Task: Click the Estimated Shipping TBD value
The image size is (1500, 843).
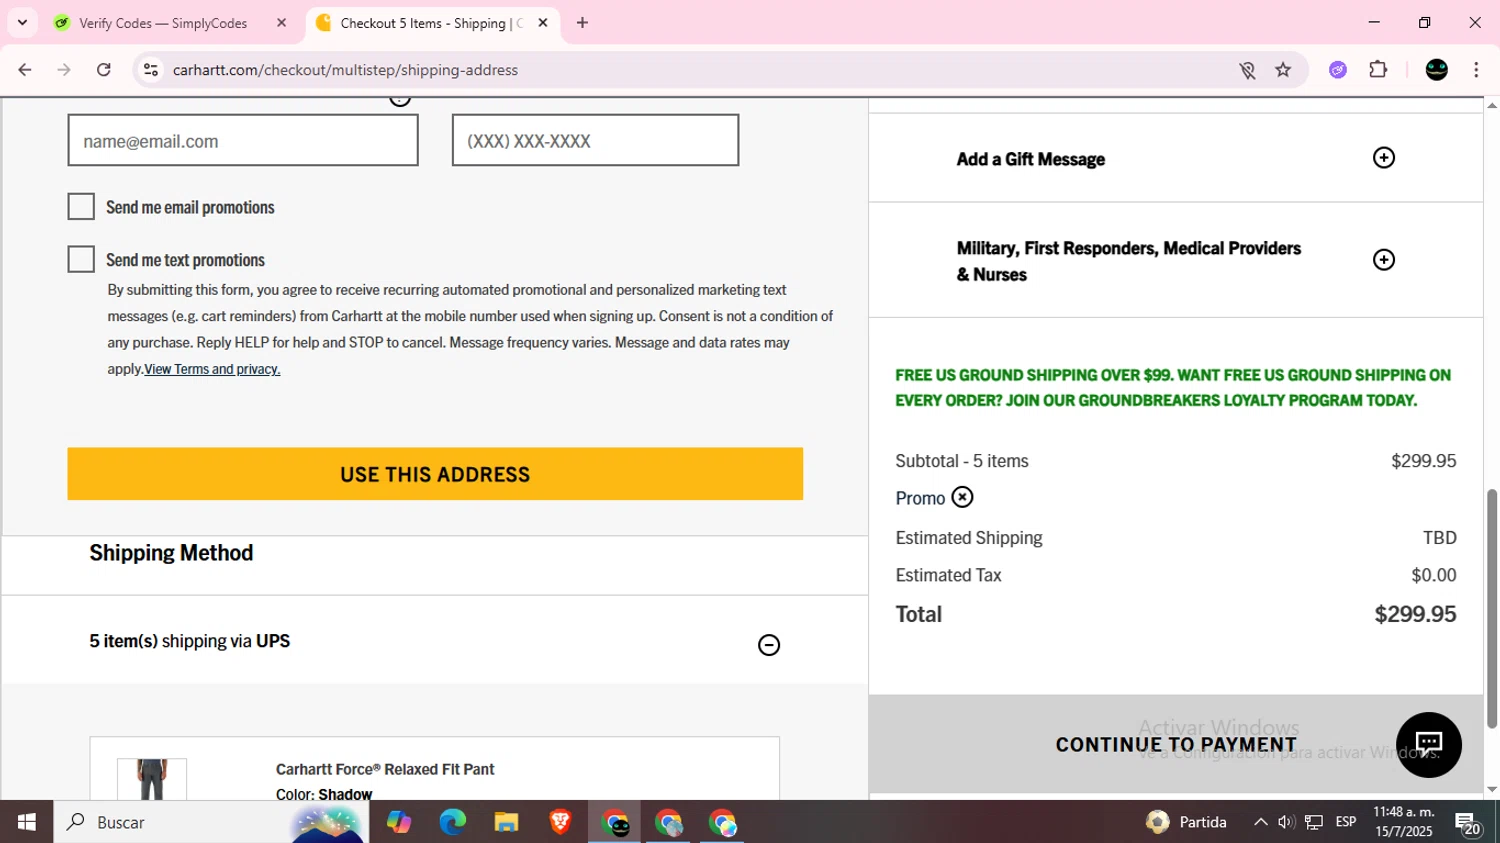Action: 1439,538
